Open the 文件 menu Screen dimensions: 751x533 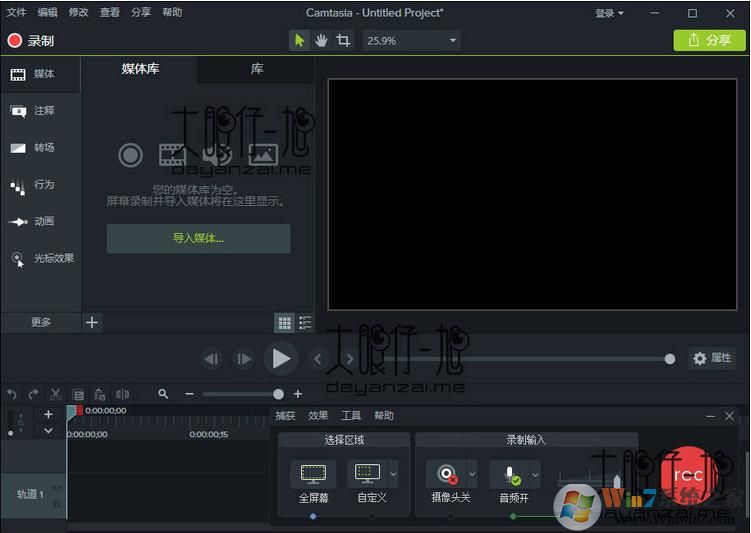16,13
